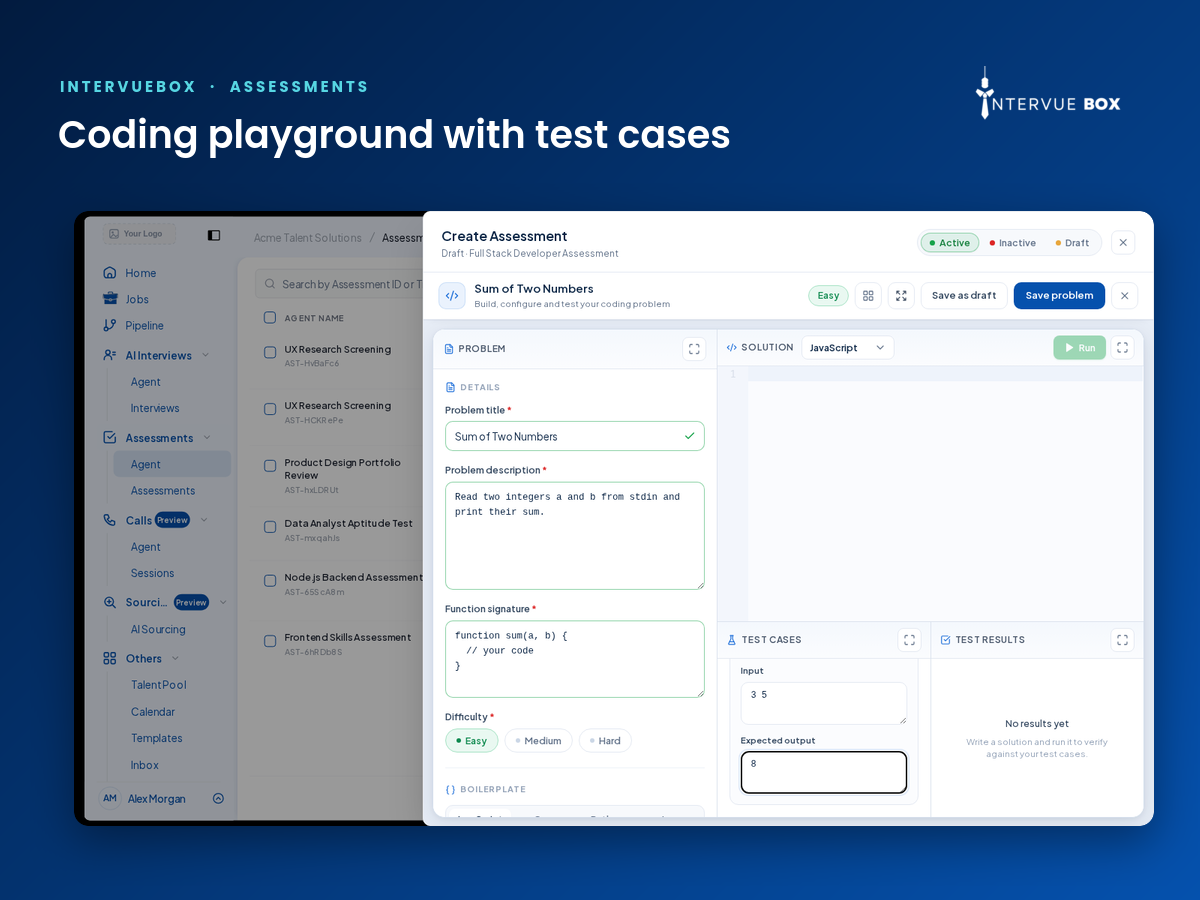
Task: Click the search magnifier icon in assessment search
Action: click(x=271, y=284)
